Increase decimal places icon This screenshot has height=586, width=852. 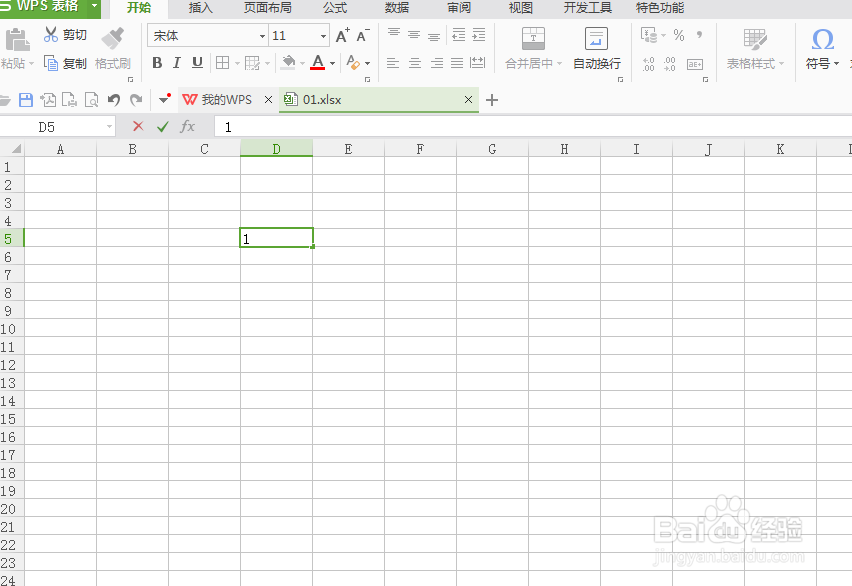[648, 64]
